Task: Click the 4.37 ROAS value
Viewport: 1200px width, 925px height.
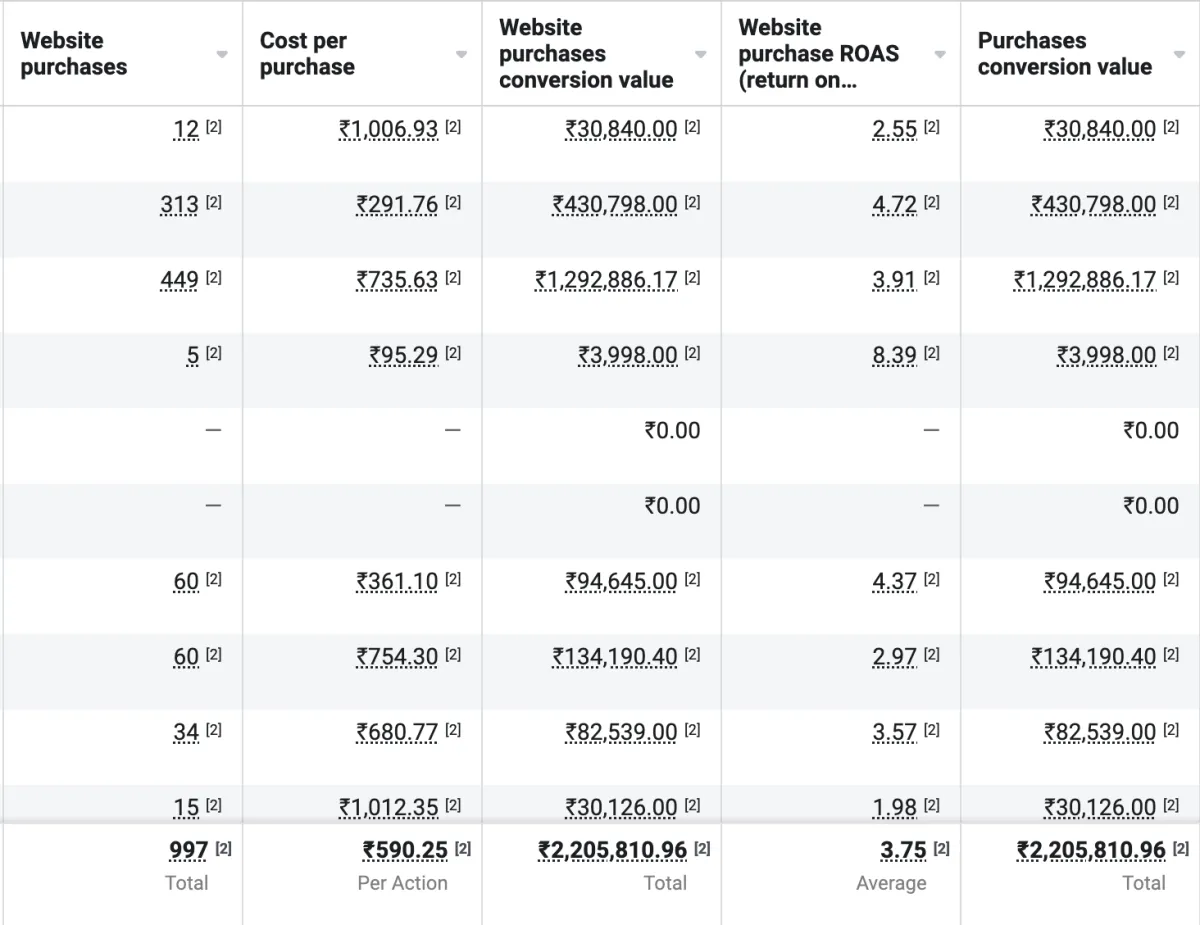Action: (894, 581)
